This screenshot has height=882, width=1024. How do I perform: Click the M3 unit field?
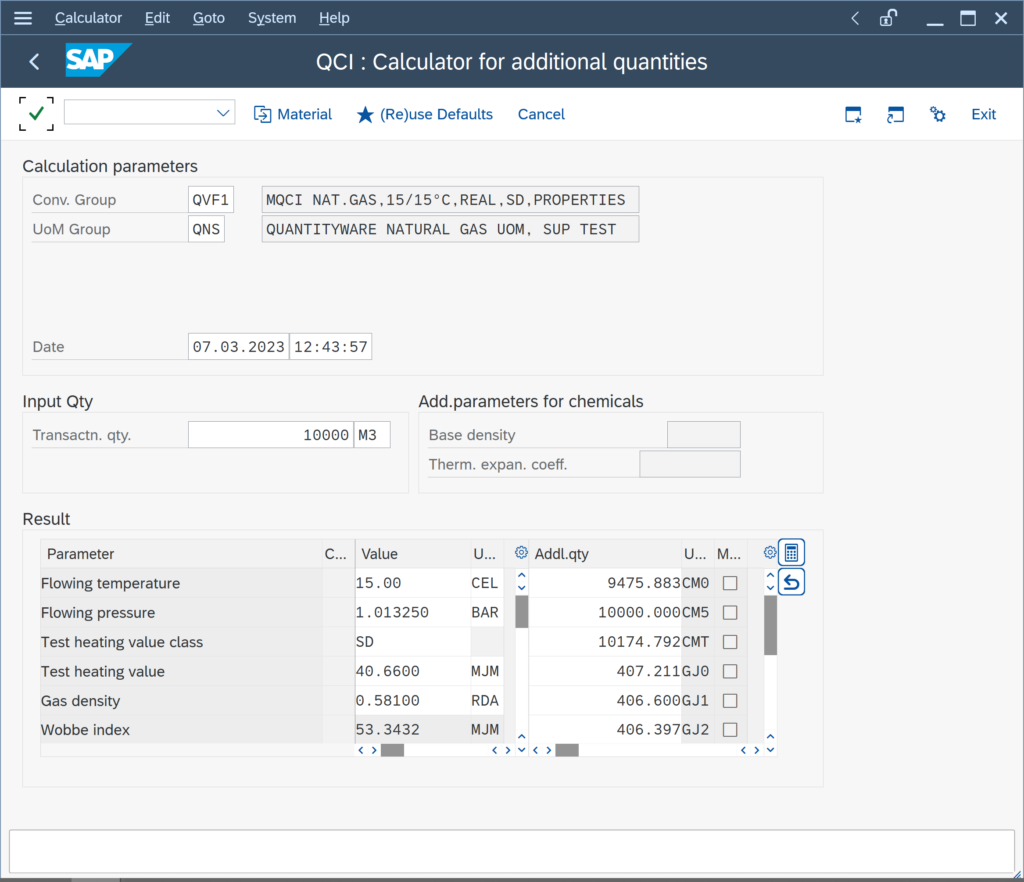pos(372,435)
